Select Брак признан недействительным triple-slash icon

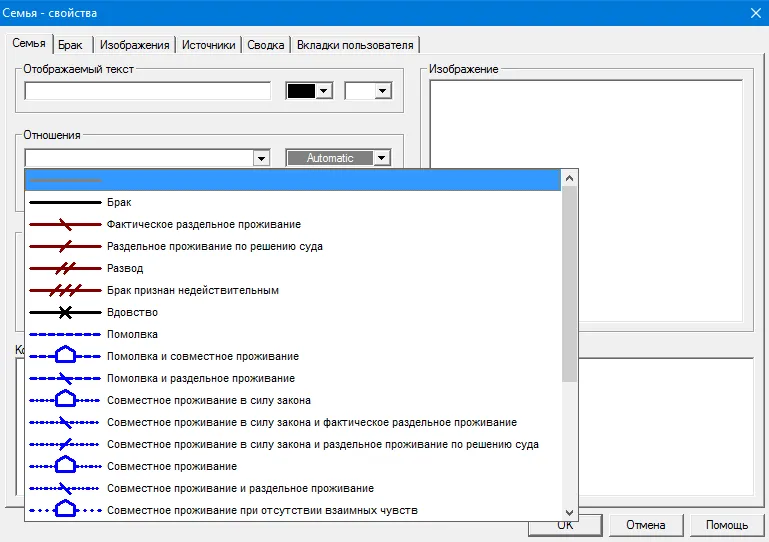point(65,290)
